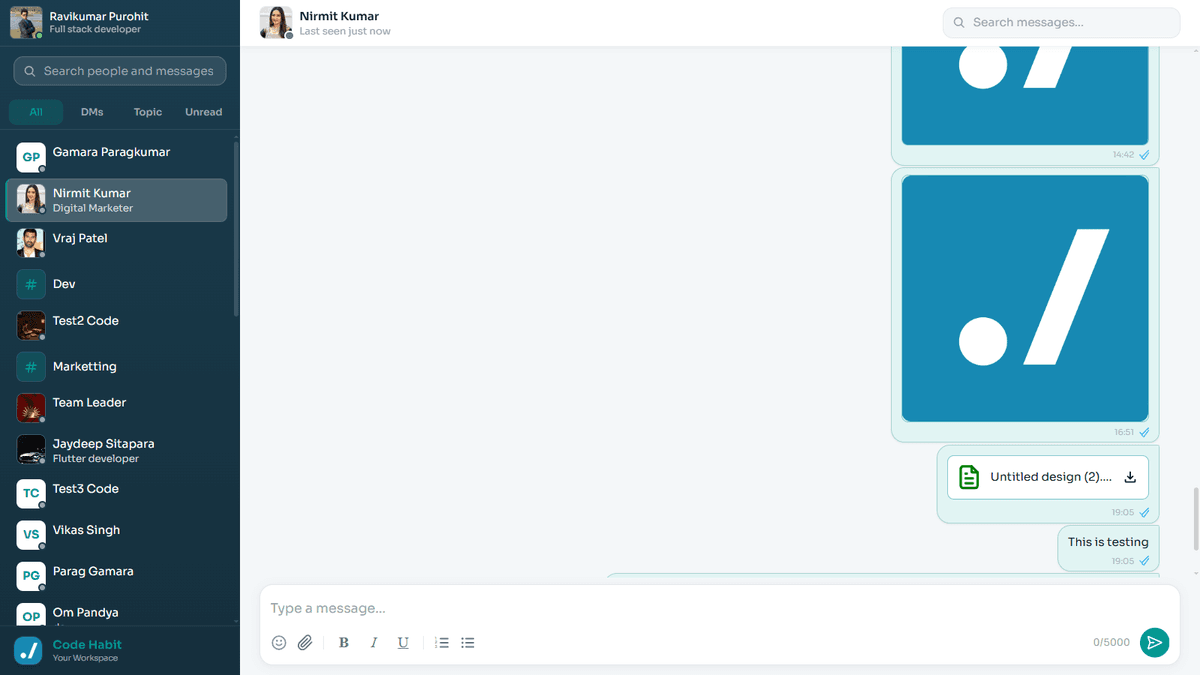This screenshot has width=1200, height=675.
Task: Open chat with Vikas Singh
Action: [x=116, y=535]
